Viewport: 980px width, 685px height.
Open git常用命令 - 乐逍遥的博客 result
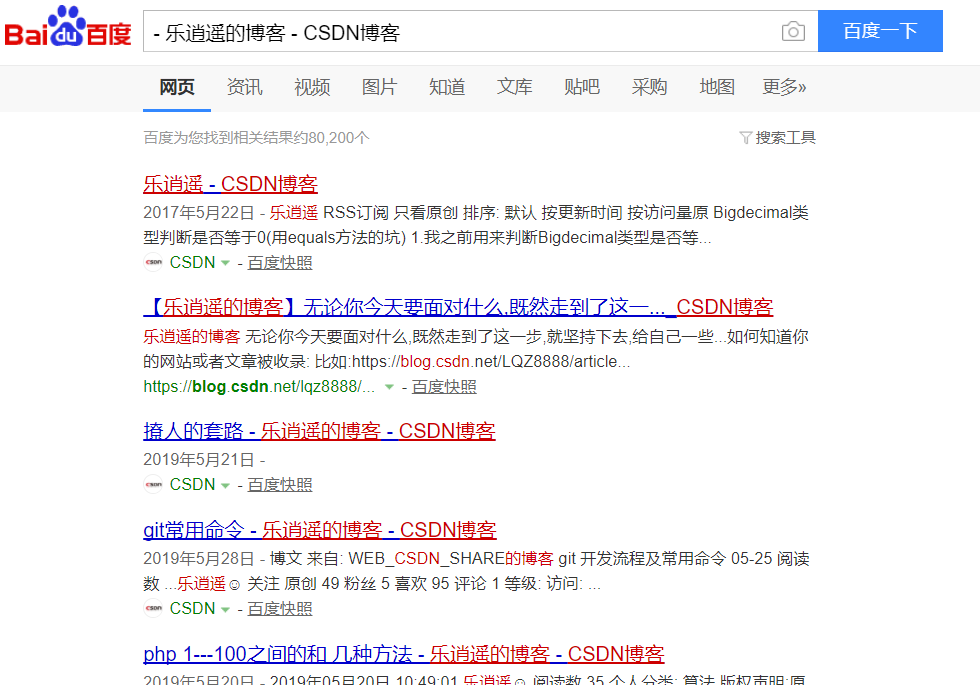coord(320,529)
